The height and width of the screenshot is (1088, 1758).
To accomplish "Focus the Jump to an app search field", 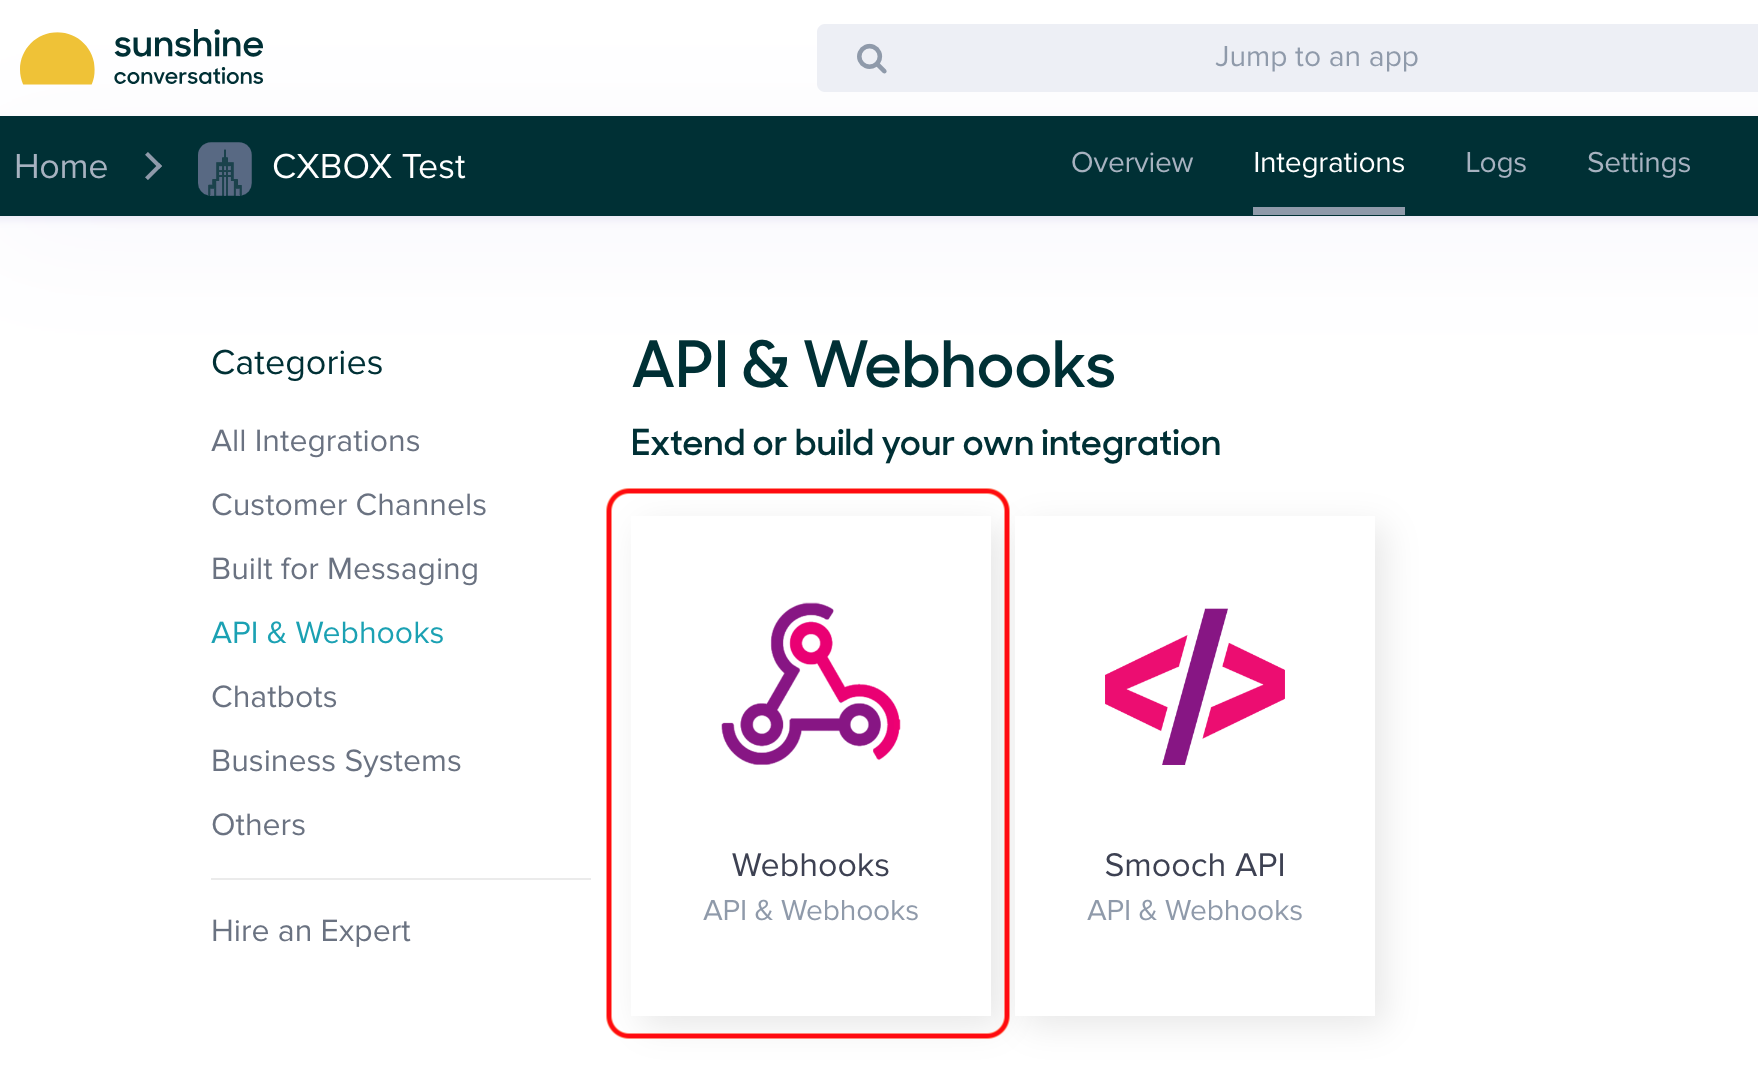I will tap(1287, 58).
